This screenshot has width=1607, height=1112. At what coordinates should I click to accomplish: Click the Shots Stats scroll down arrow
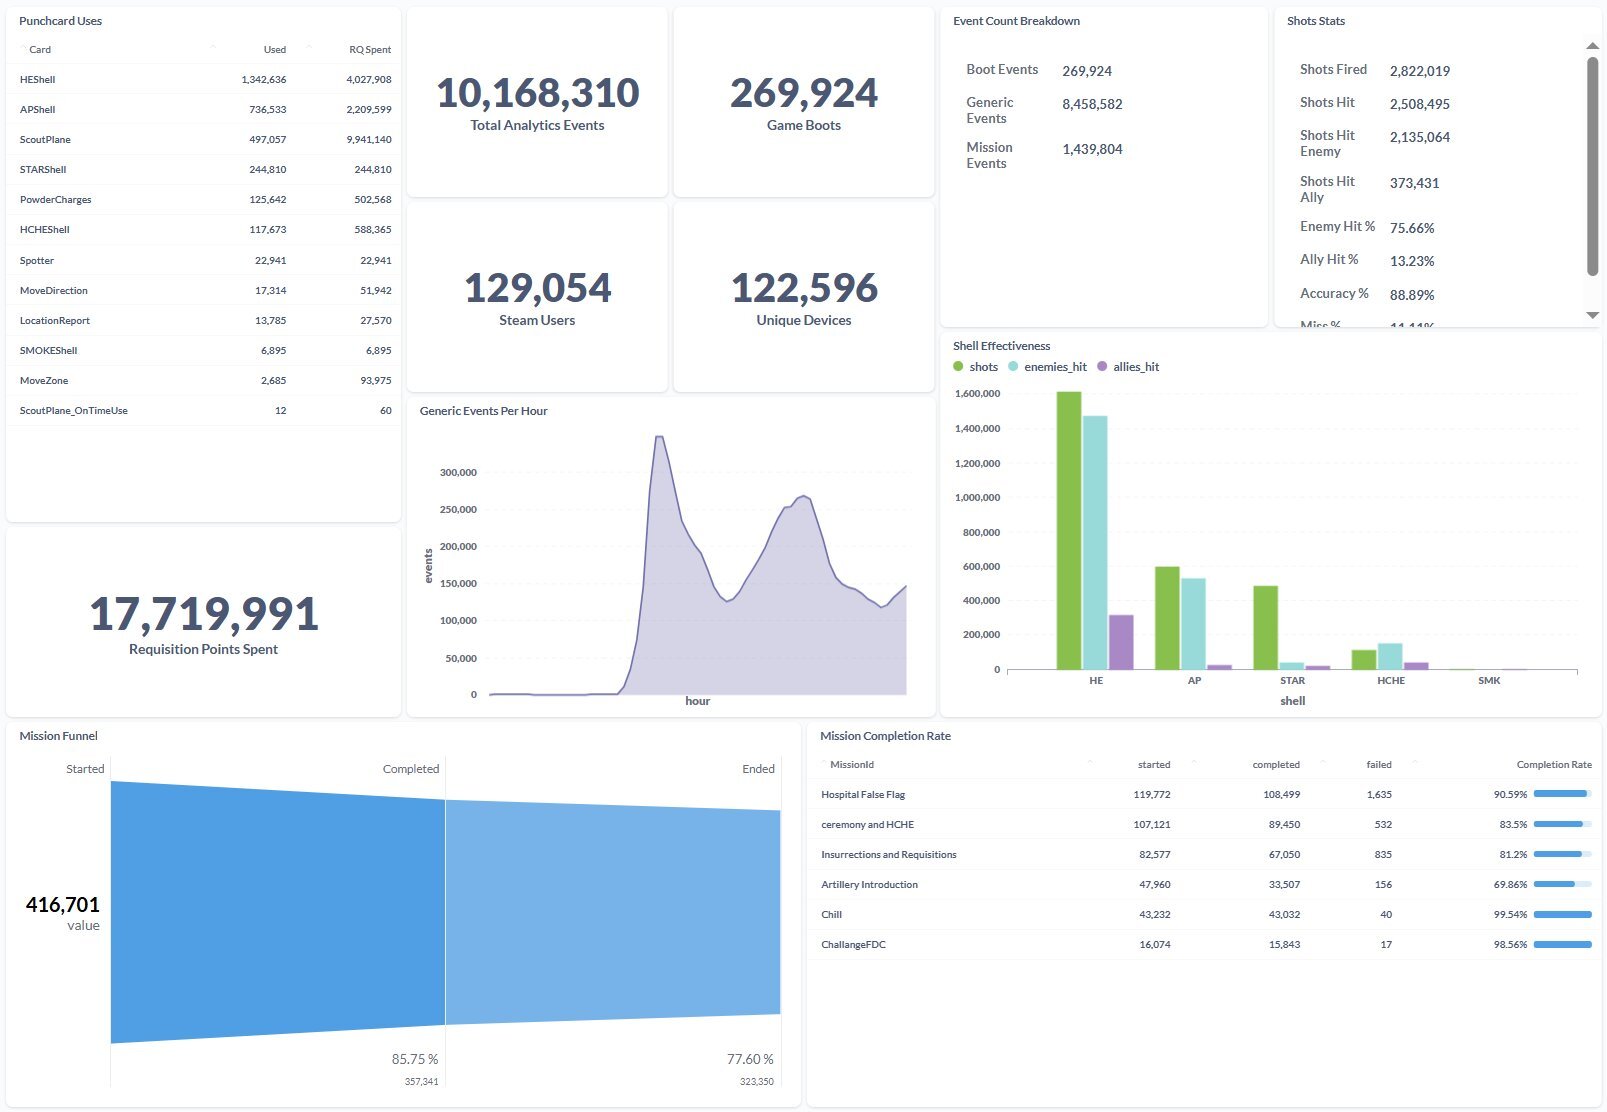click(x=1593, y=315)
